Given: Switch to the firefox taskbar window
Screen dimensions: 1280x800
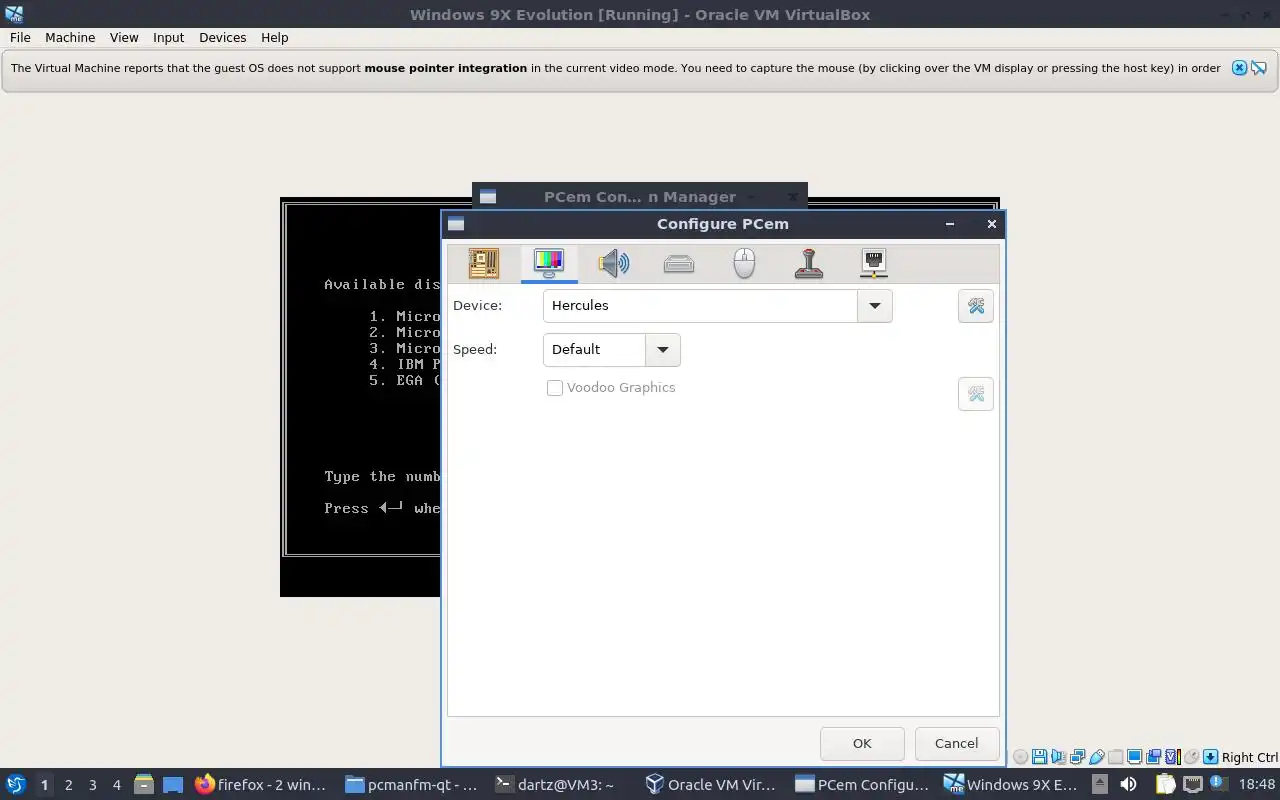Looking at the screenshot, I should click(x=261, y=784).
